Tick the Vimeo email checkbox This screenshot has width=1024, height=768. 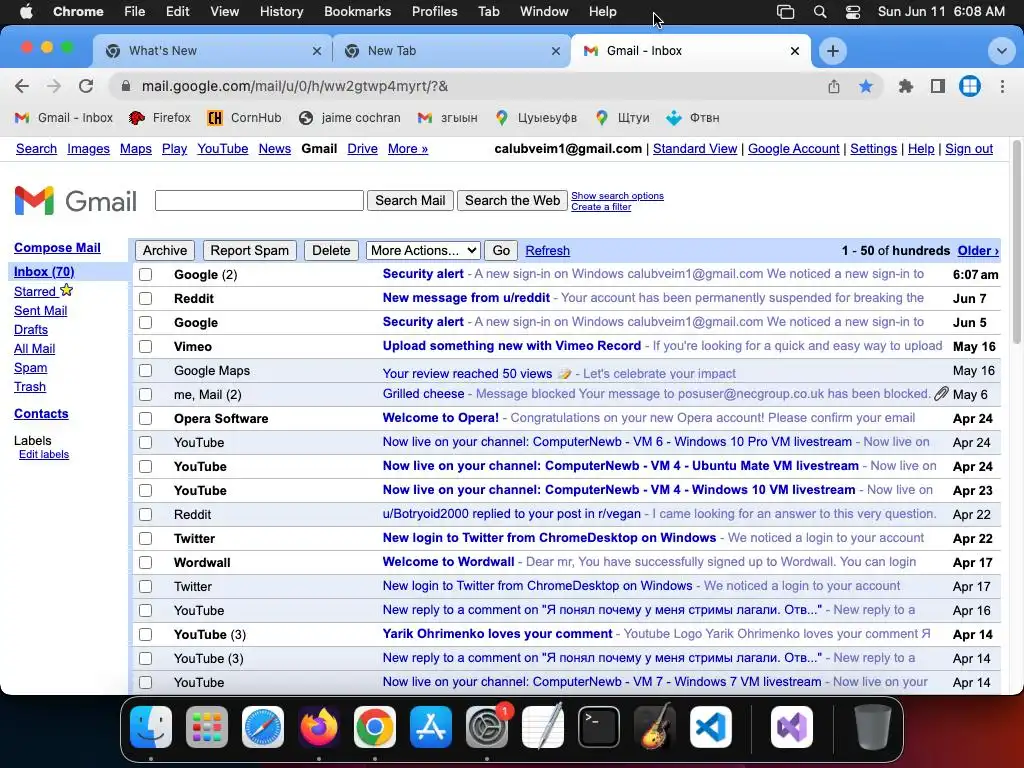click(146, 346)
